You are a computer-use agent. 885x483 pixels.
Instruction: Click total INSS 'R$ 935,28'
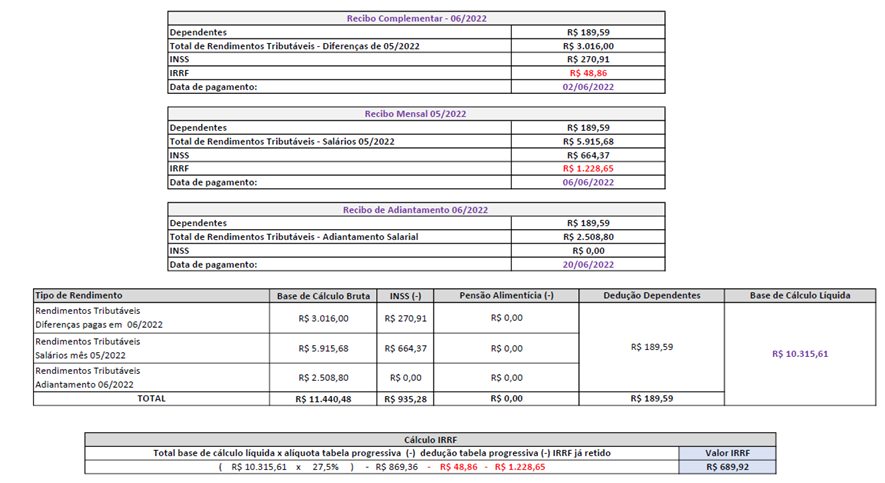405,399
